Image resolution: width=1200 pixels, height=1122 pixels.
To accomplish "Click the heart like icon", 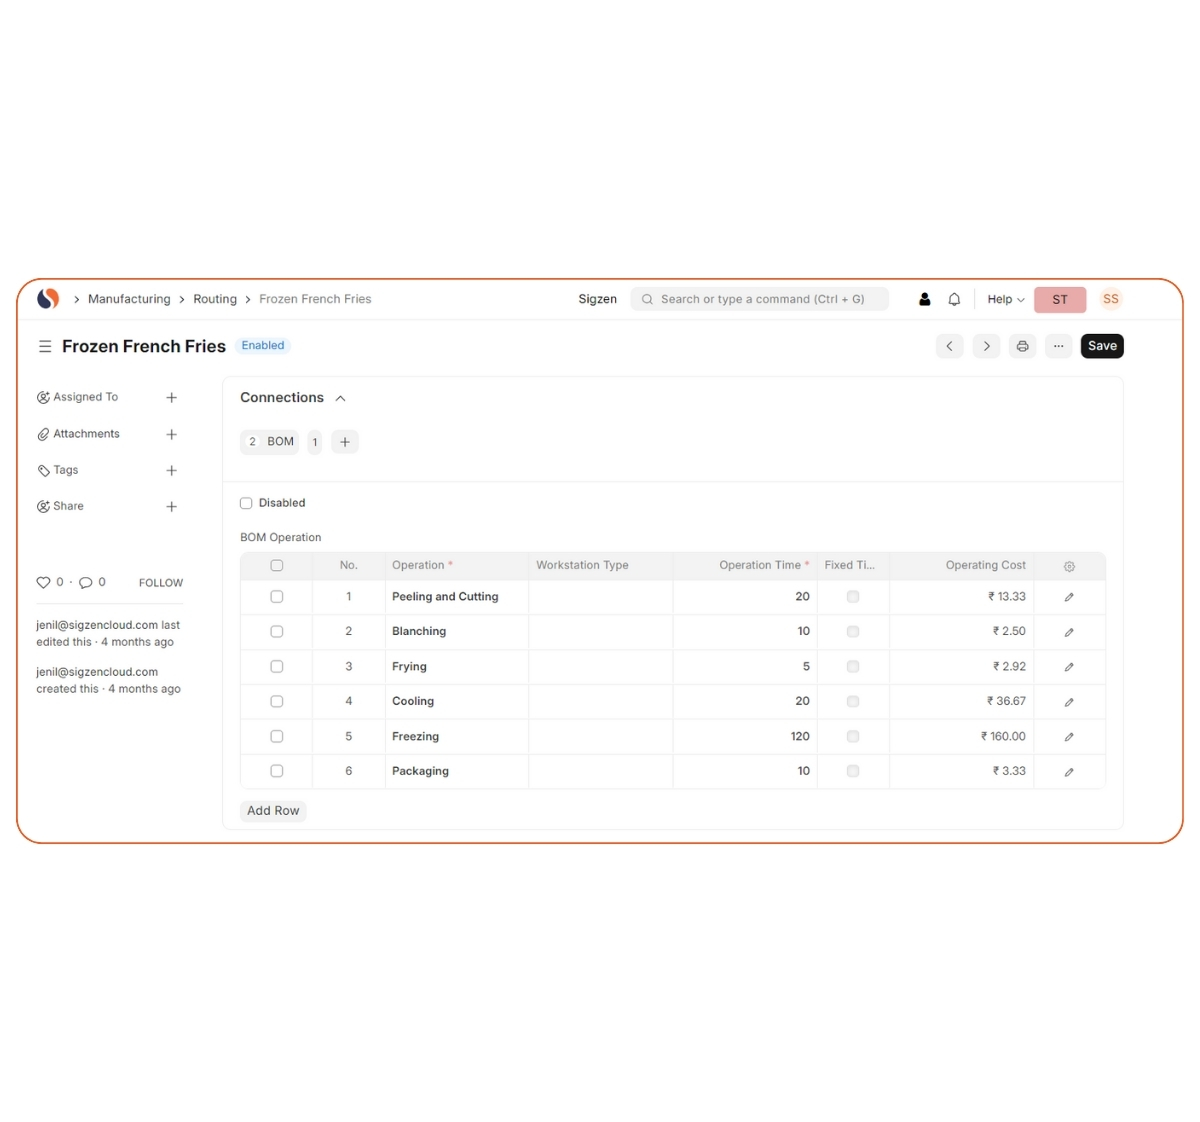I will click(43, 582).
